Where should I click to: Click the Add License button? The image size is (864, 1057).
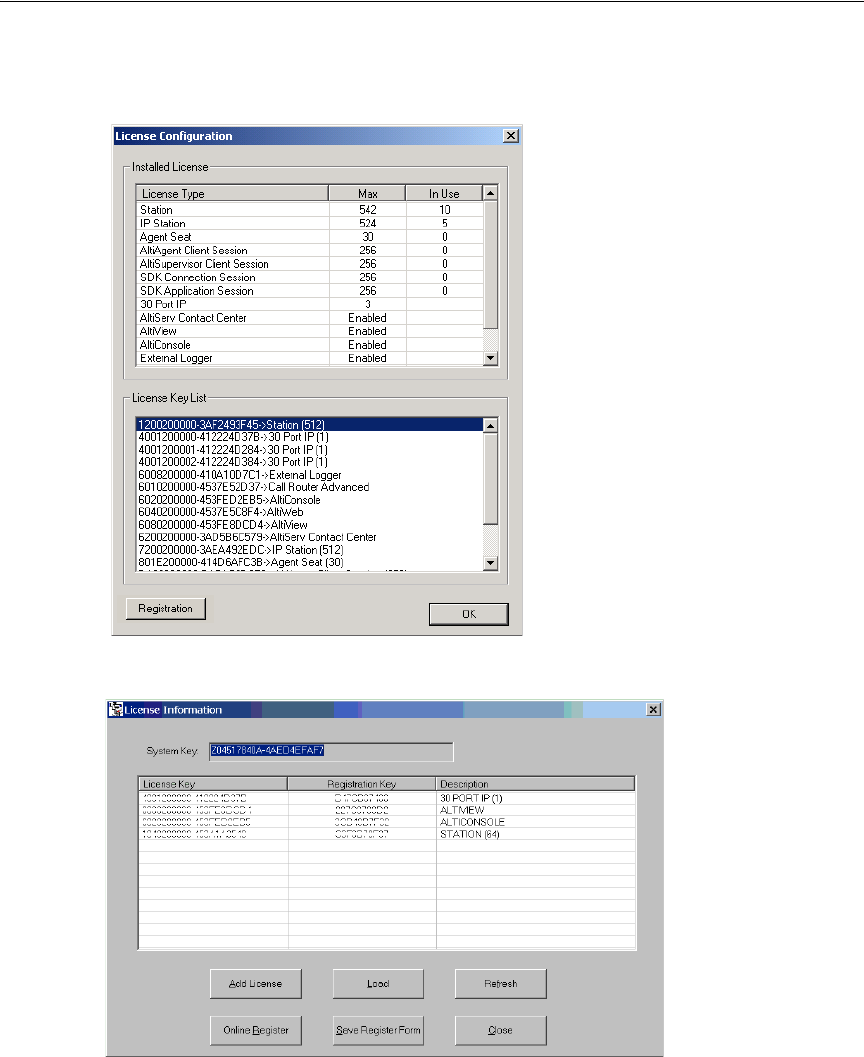[x=255, y=984]
